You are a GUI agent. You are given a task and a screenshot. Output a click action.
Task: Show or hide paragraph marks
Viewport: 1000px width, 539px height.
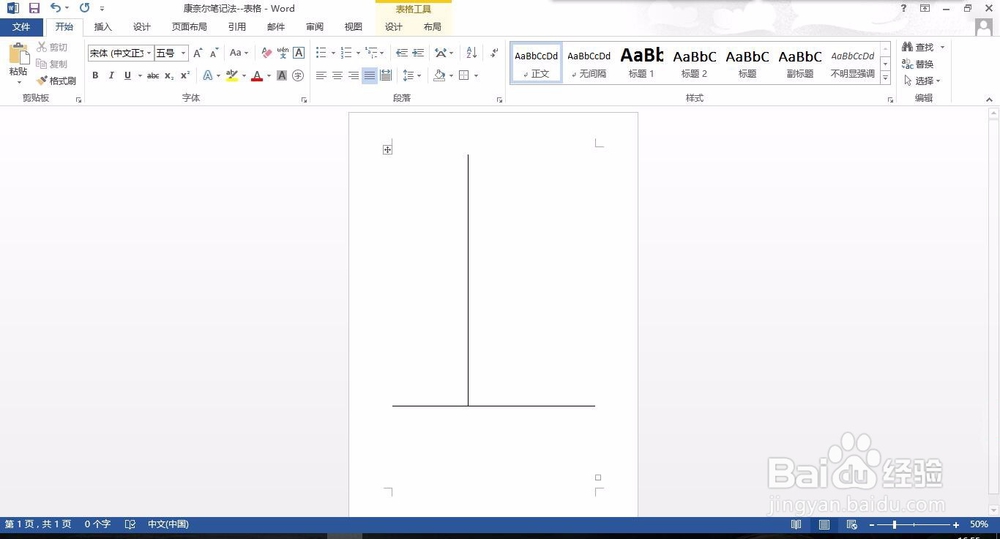tap(494, 53)
